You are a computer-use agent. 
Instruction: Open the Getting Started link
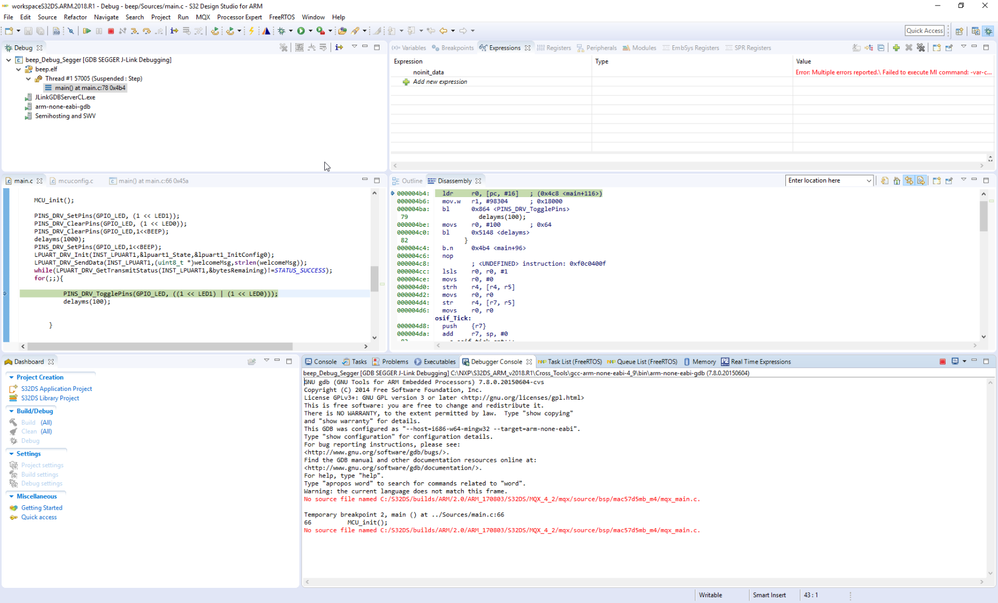tap(42, 508)
